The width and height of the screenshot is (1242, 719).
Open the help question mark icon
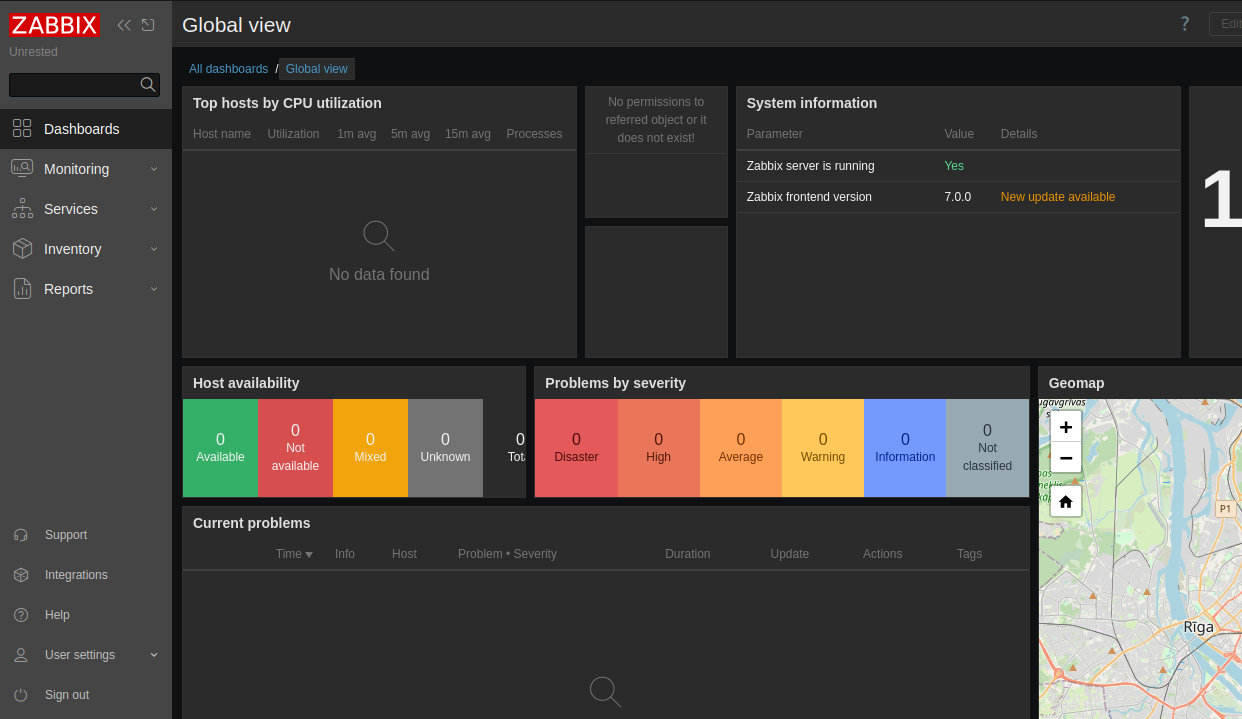1185,24
